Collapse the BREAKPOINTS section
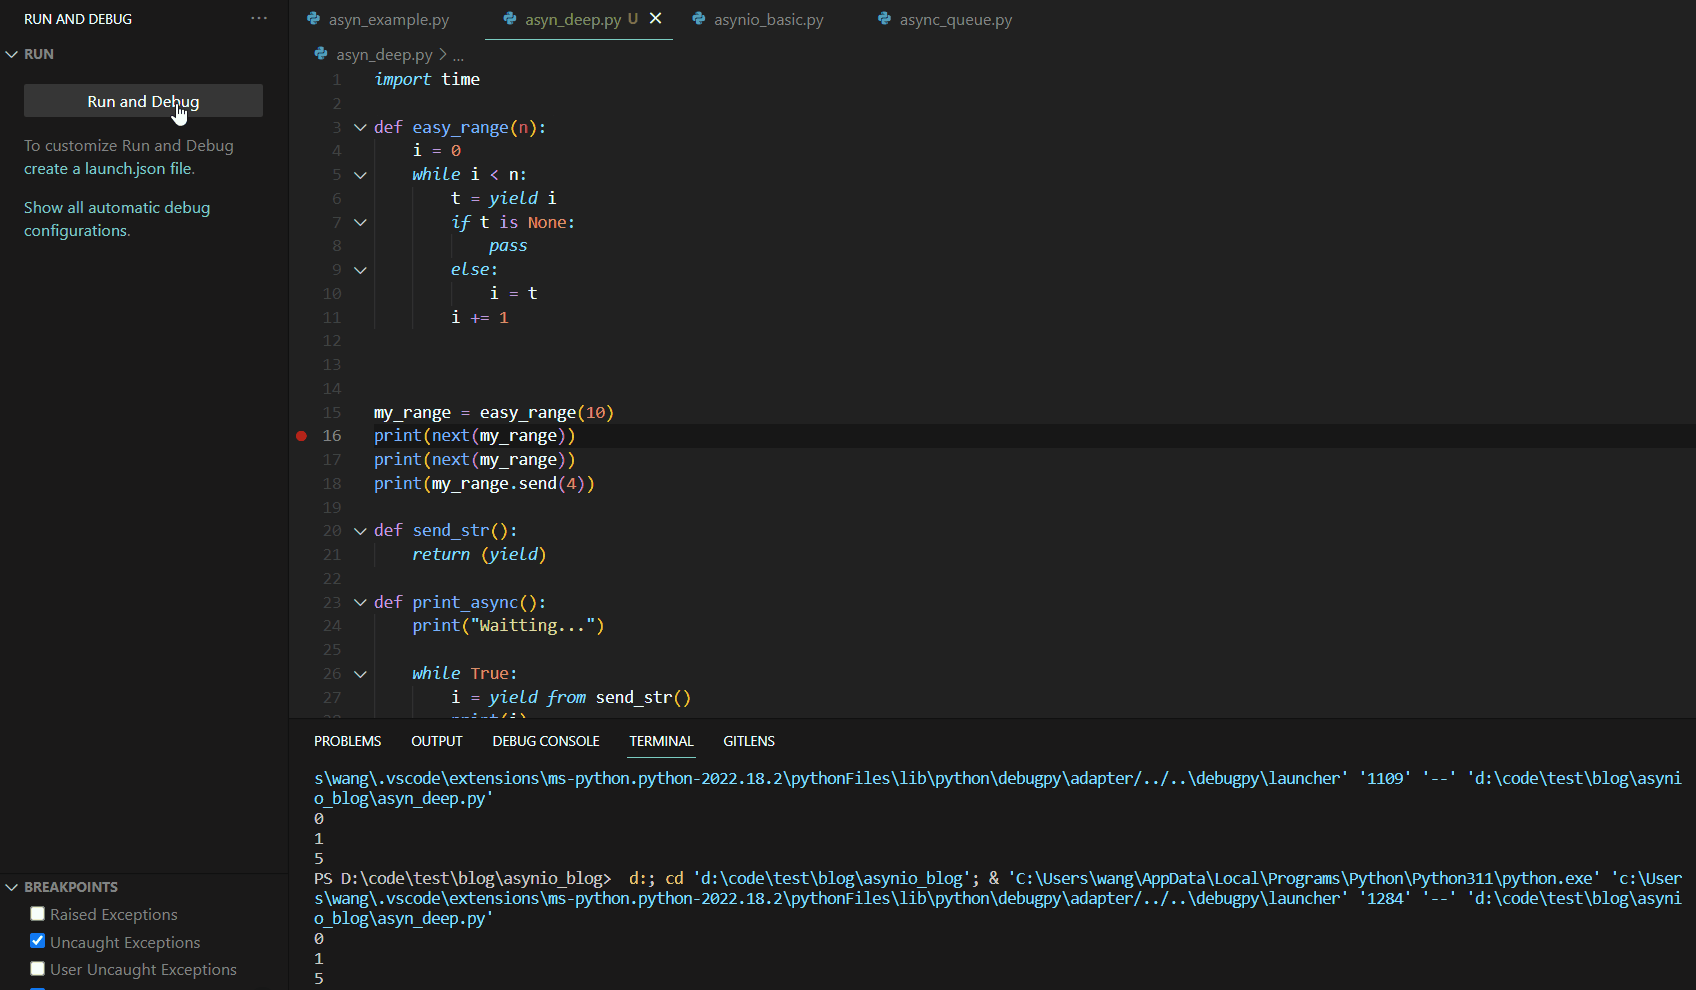 point(12,887)
